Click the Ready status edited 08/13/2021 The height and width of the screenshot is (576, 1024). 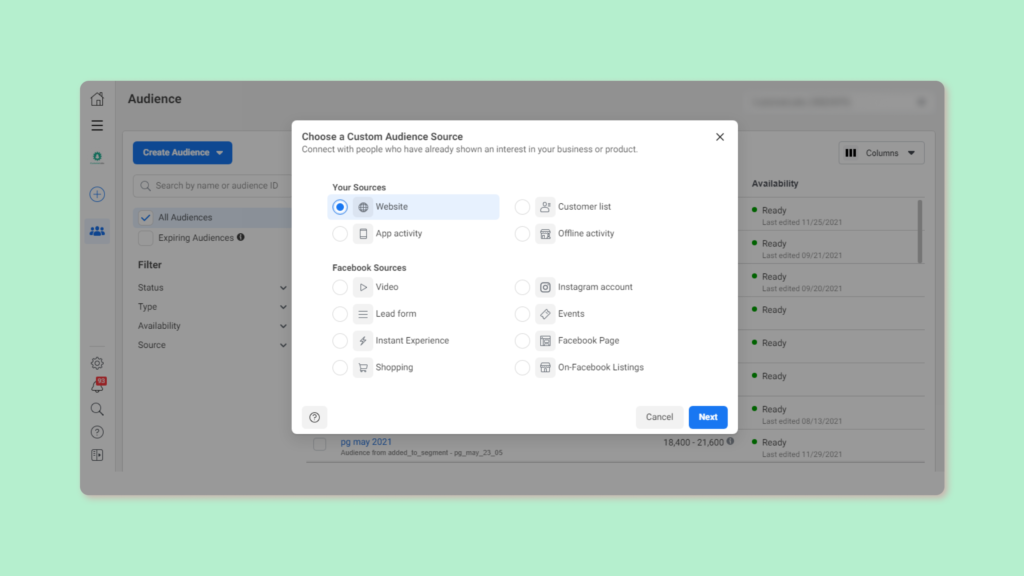[774, 409]
